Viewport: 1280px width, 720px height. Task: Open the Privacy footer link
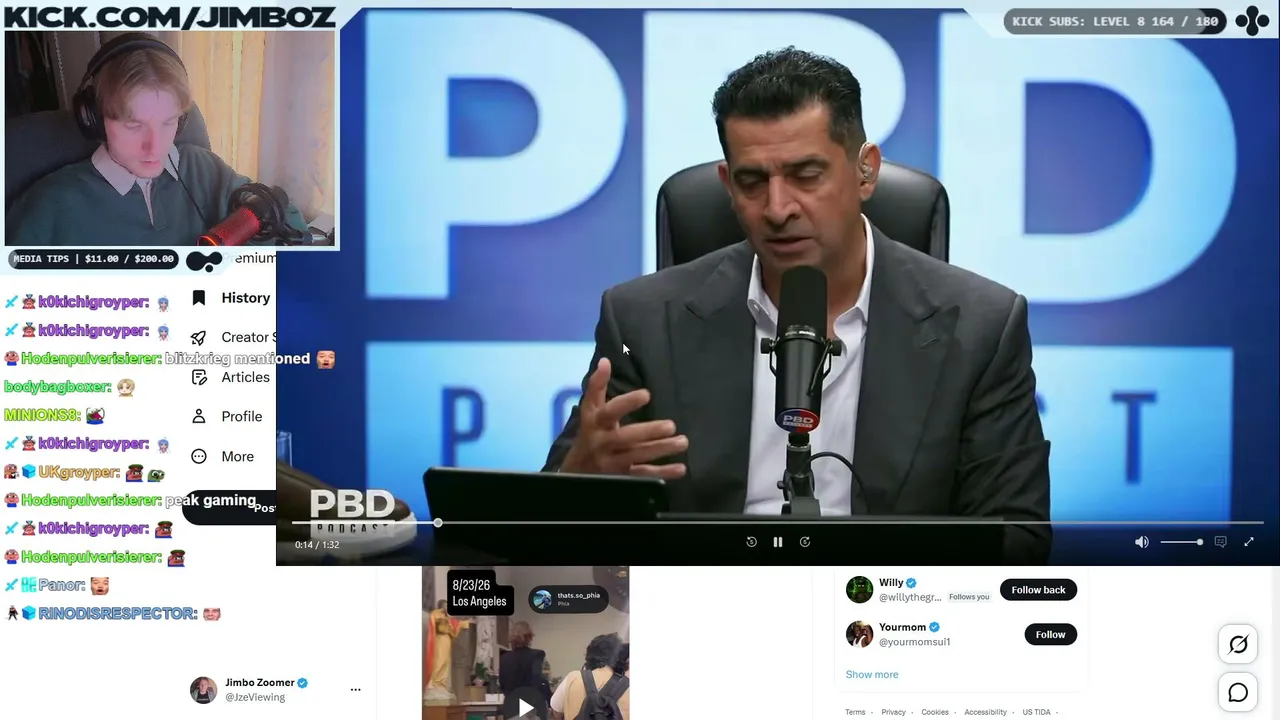click(893, 712)
